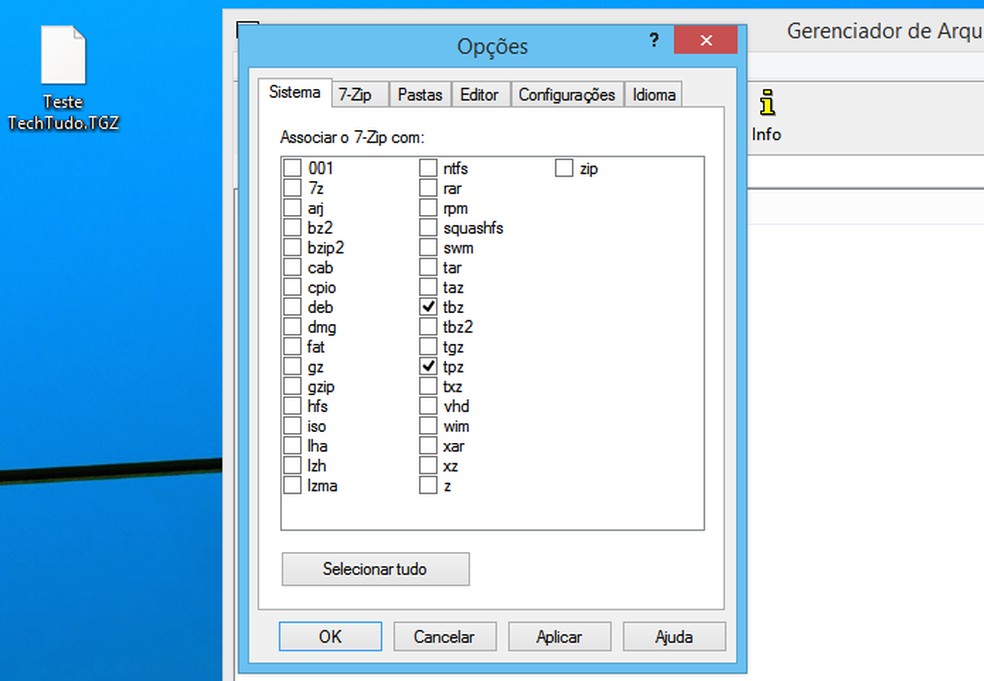Check the tar checkbox
This screenshot has height=681, width=984.
[428, 267]
